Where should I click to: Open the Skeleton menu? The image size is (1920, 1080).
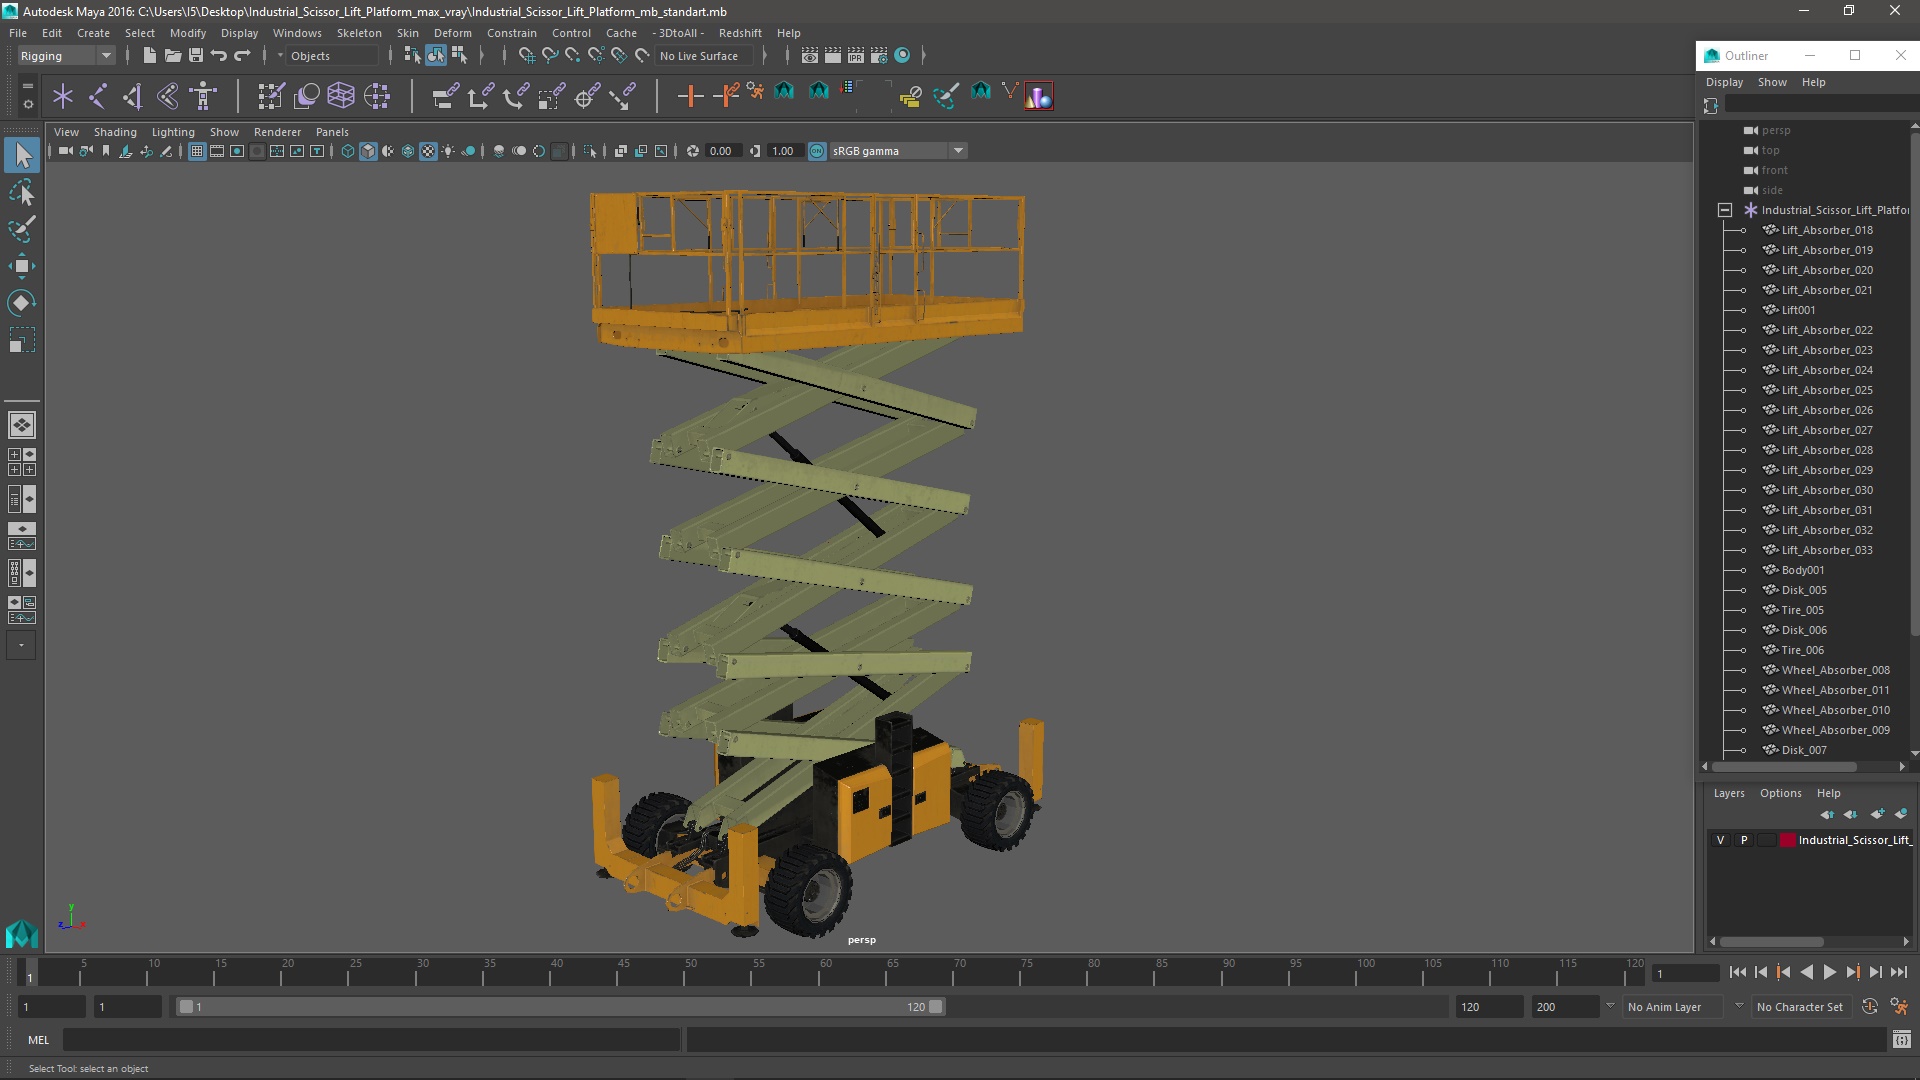click(x=359, y=33)
